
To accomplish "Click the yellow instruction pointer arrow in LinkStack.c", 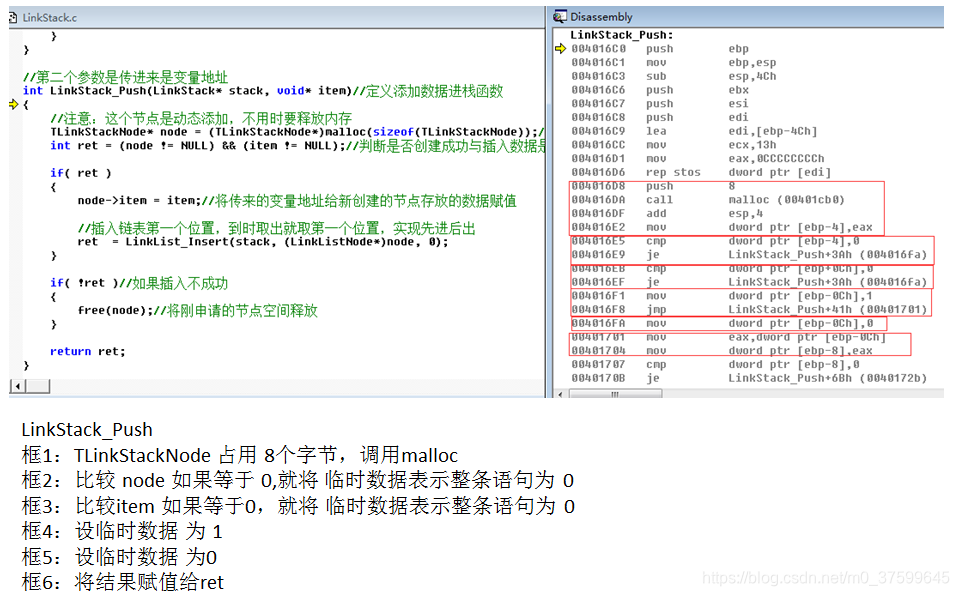I will tap(13, 105).
